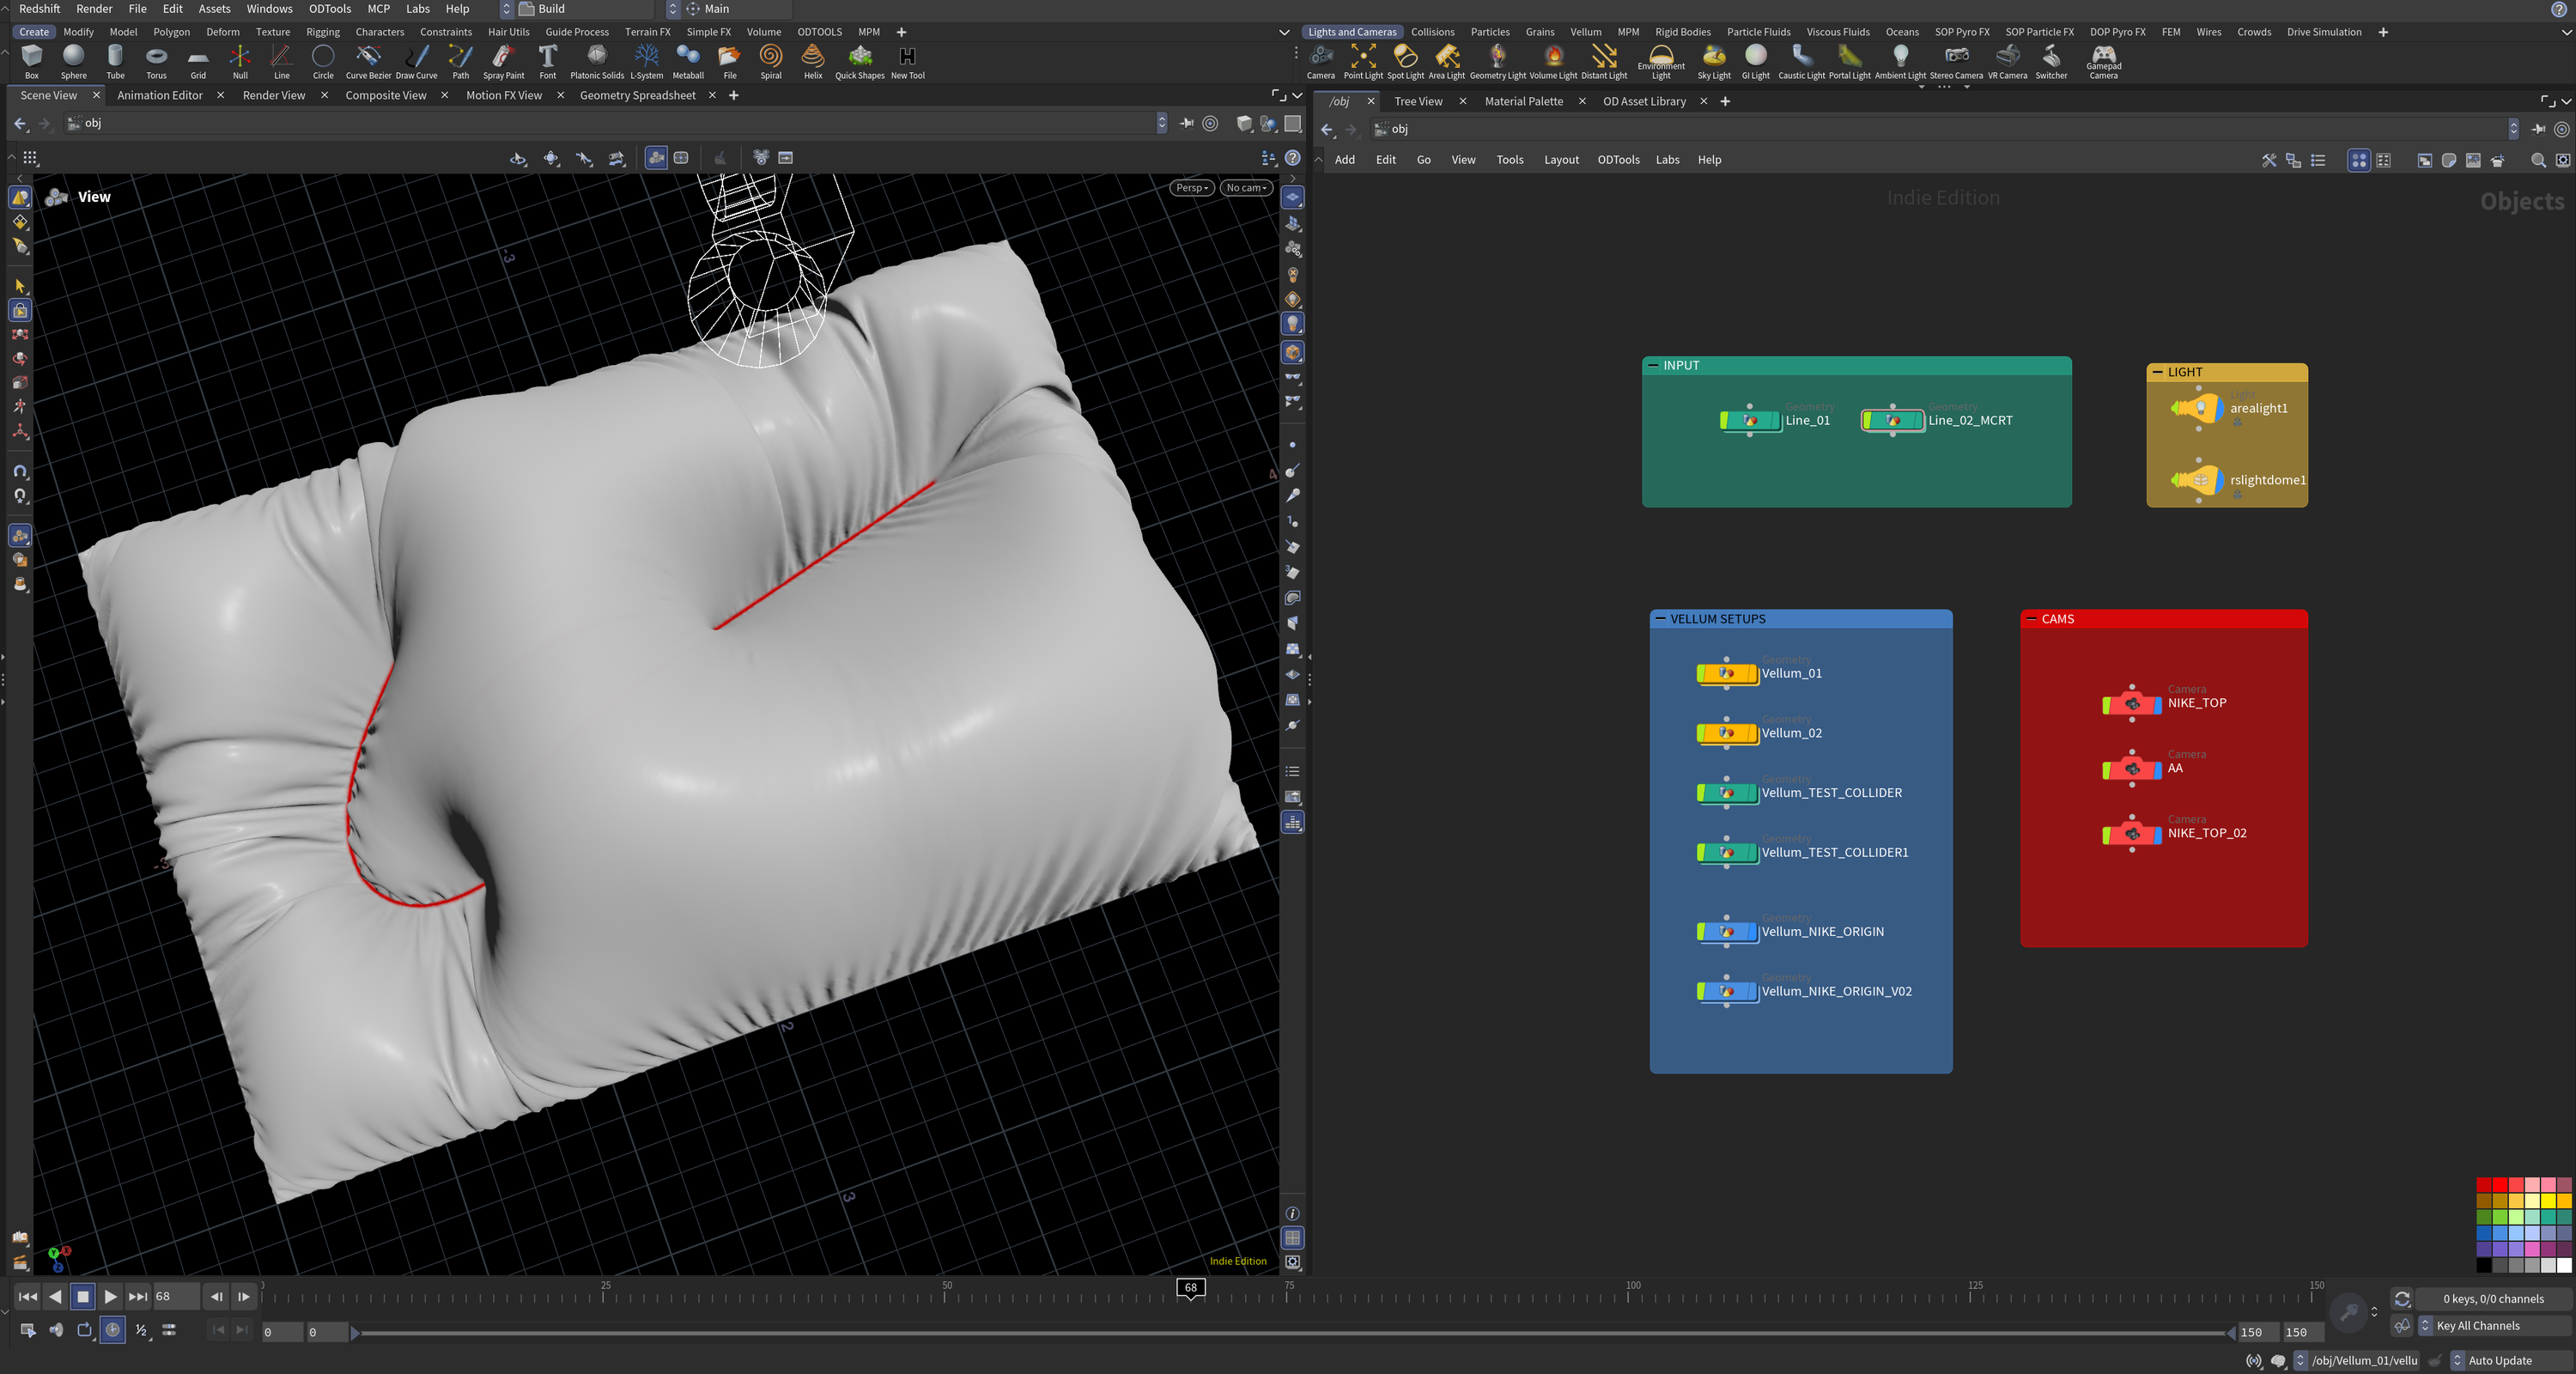
Task: Toggle the Line_01 node display flag
Action: [1776, 420]
